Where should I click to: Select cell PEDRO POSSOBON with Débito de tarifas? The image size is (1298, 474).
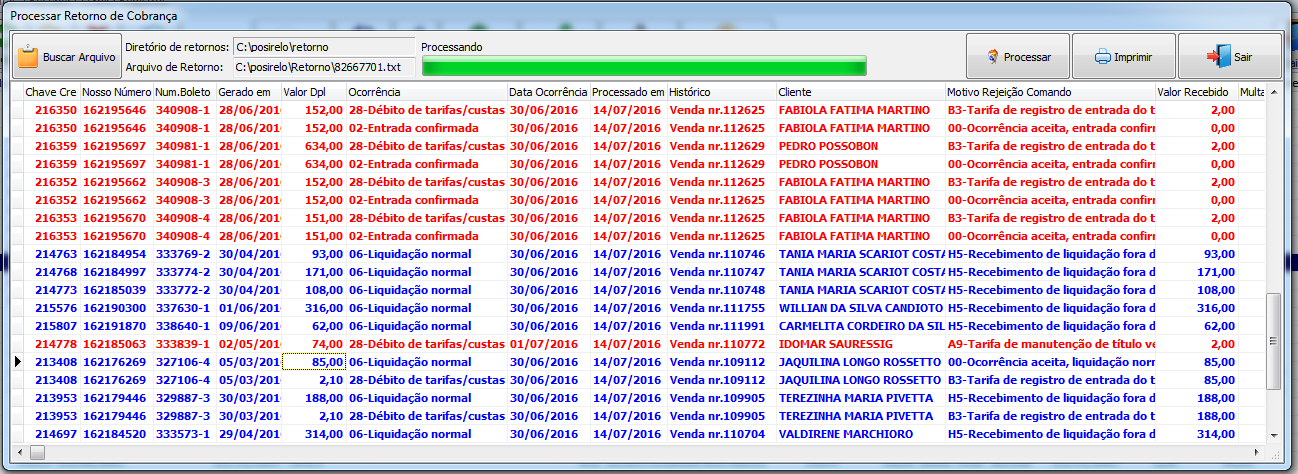pos(859,146)
